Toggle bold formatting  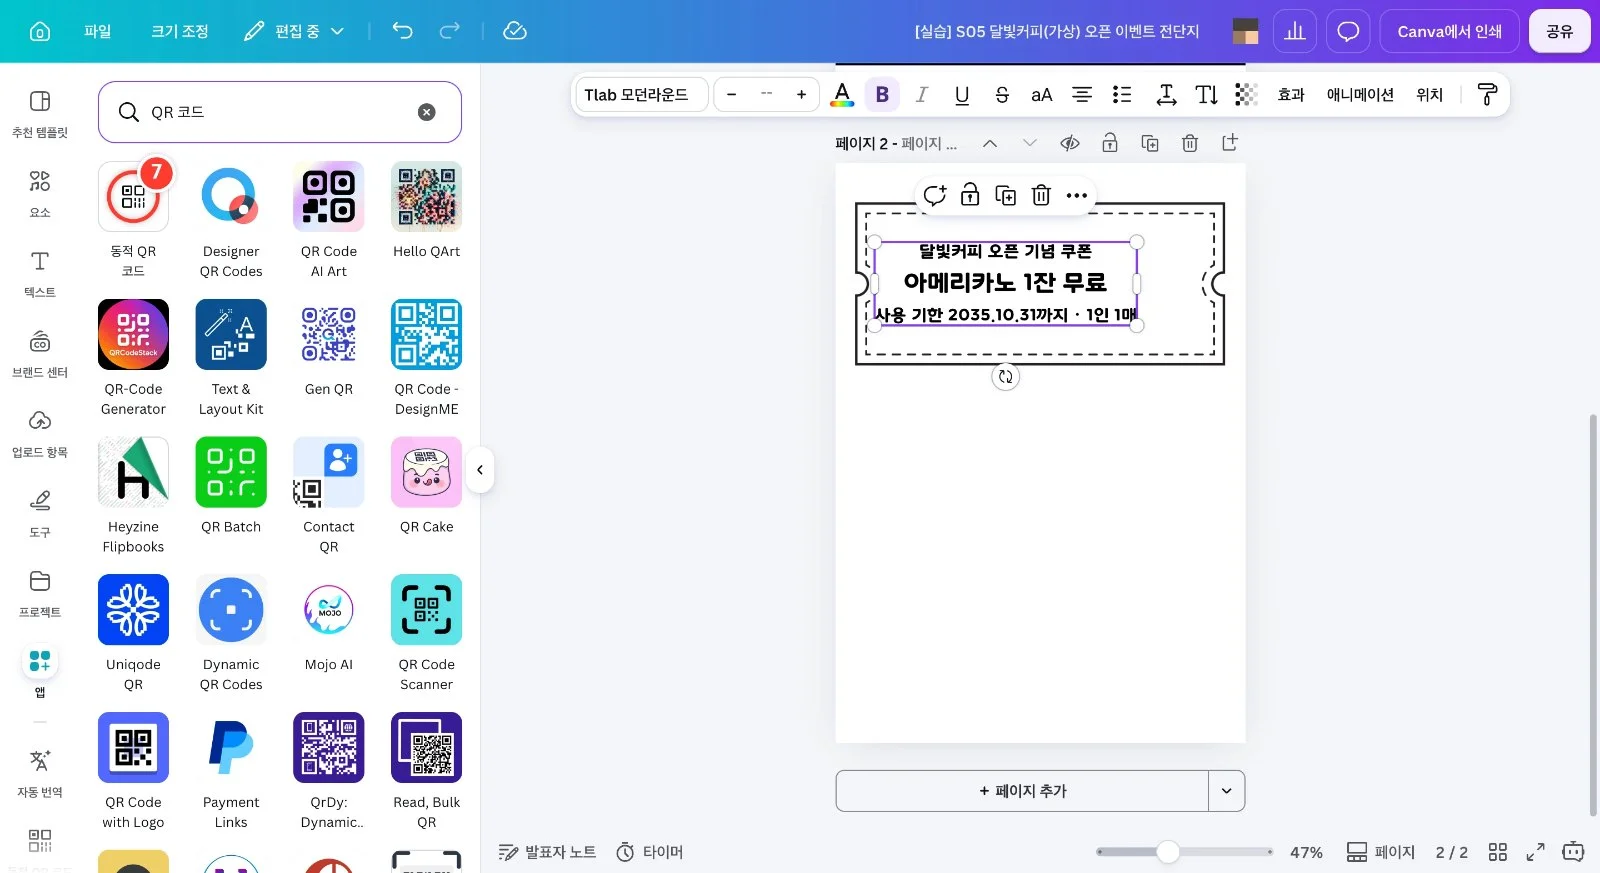point(882,94)
